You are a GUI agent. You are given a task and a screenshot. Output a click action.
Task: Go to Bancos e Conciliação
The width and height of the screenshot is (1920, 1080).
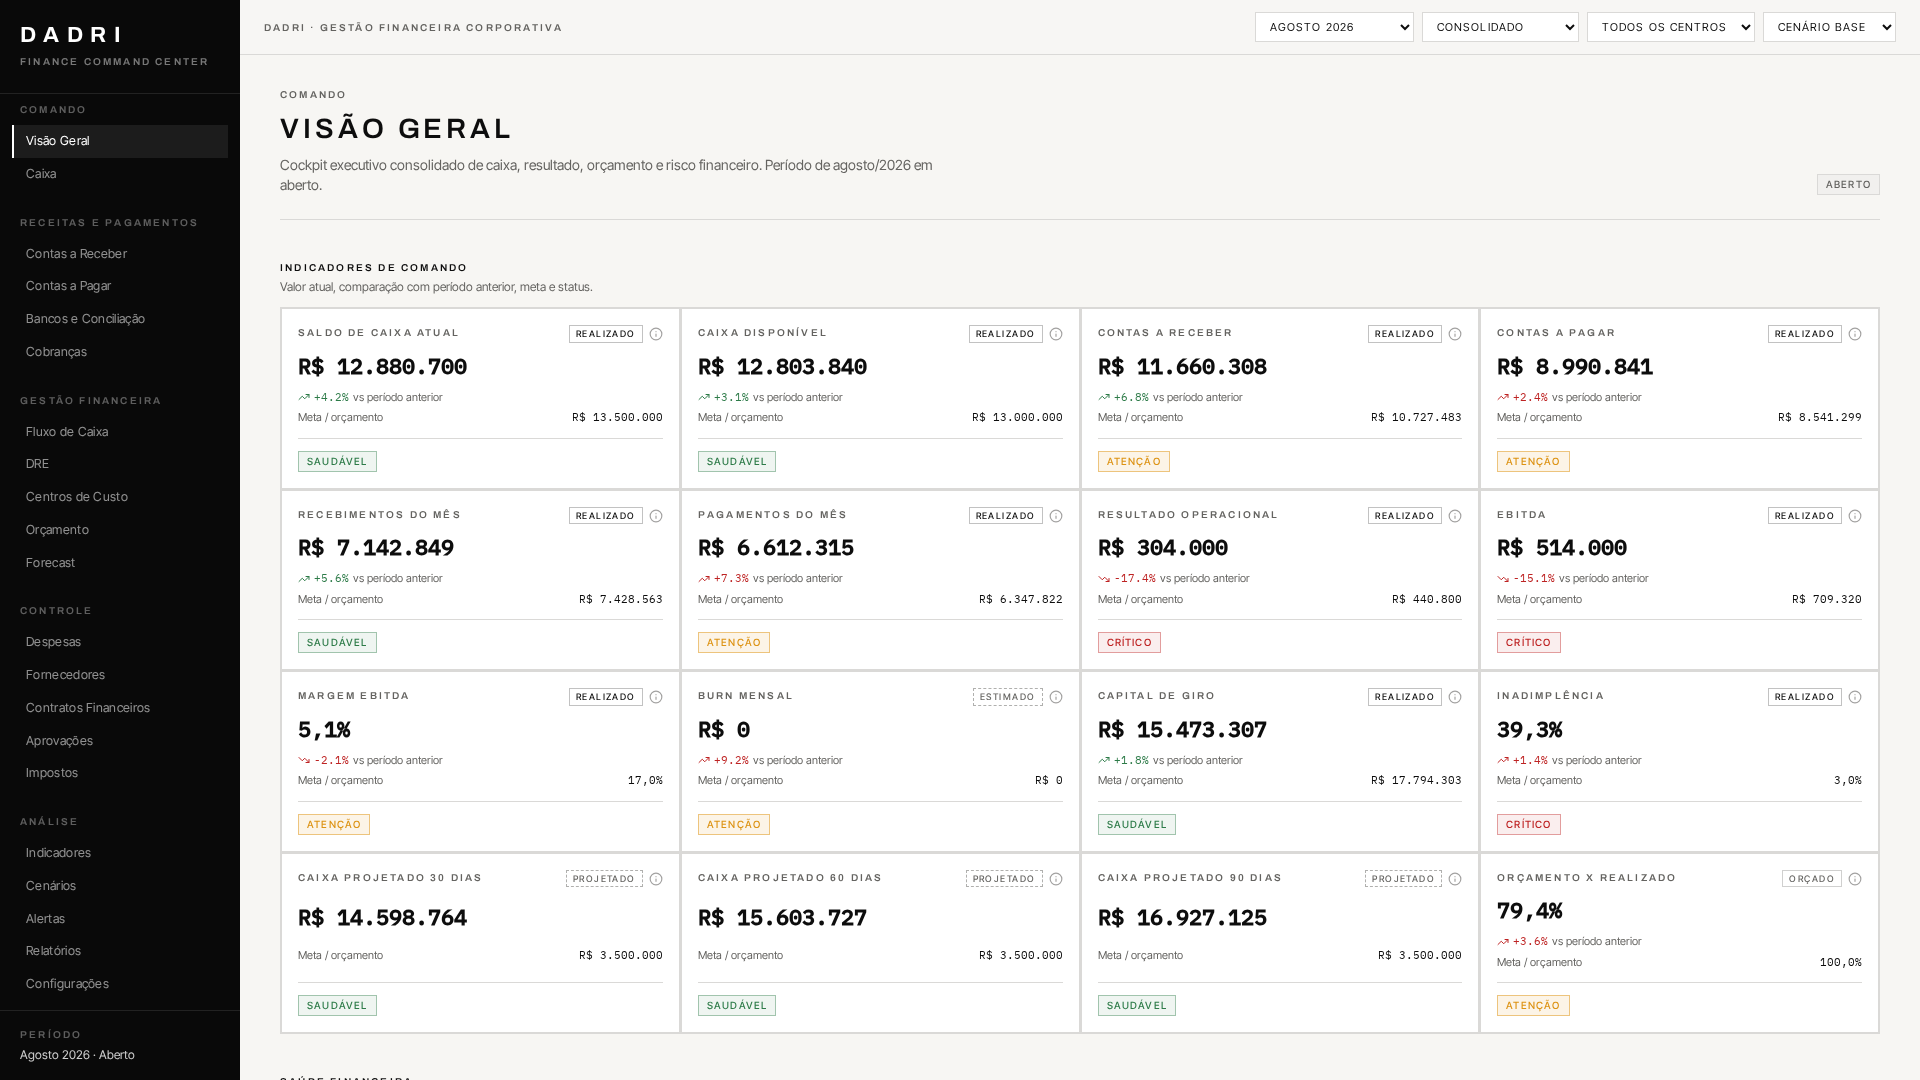coord(120,319)
